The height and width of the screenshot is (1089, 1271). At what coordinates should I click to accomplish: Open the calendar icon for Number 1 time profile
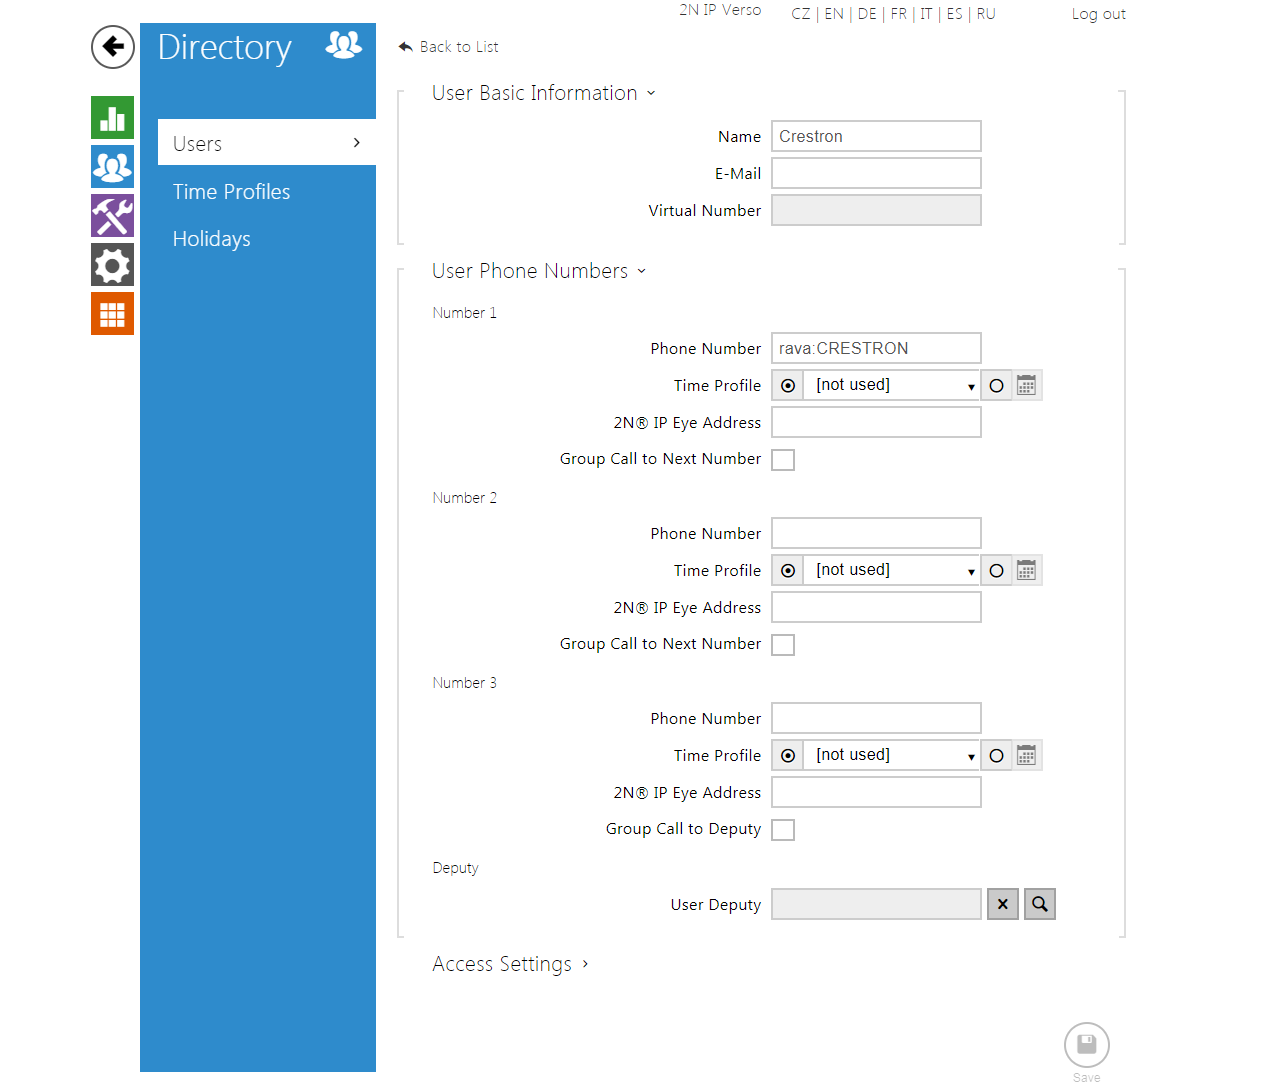coord(1026,385)
